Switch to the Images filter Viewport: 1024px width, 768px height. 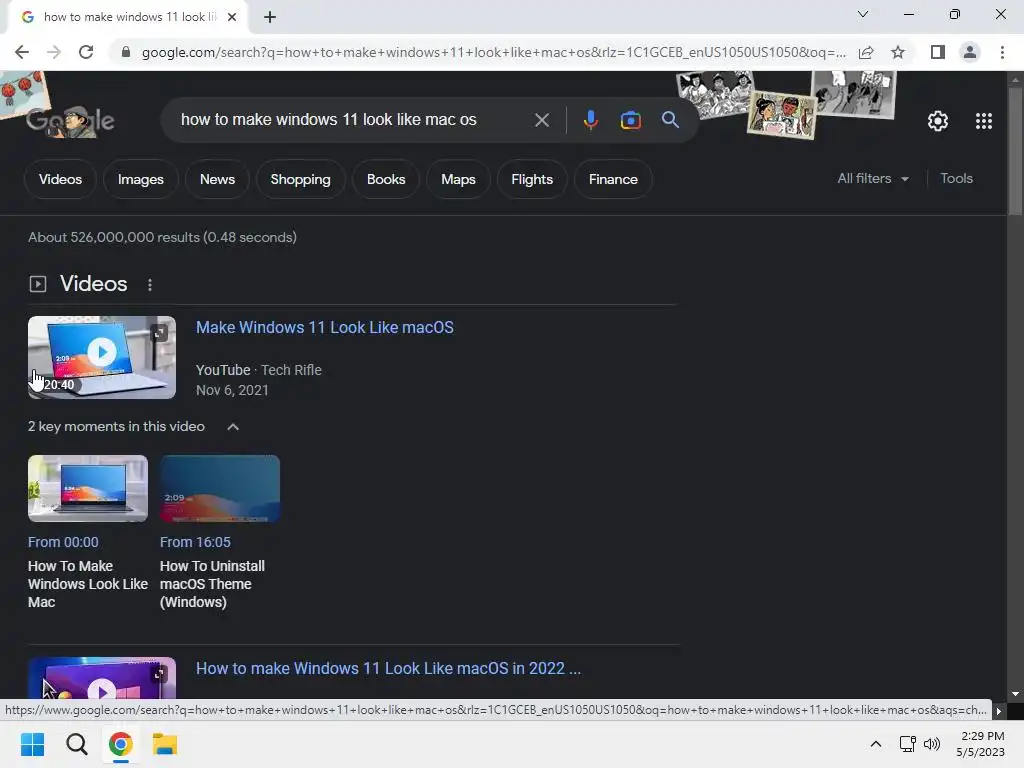pos(140,179)
